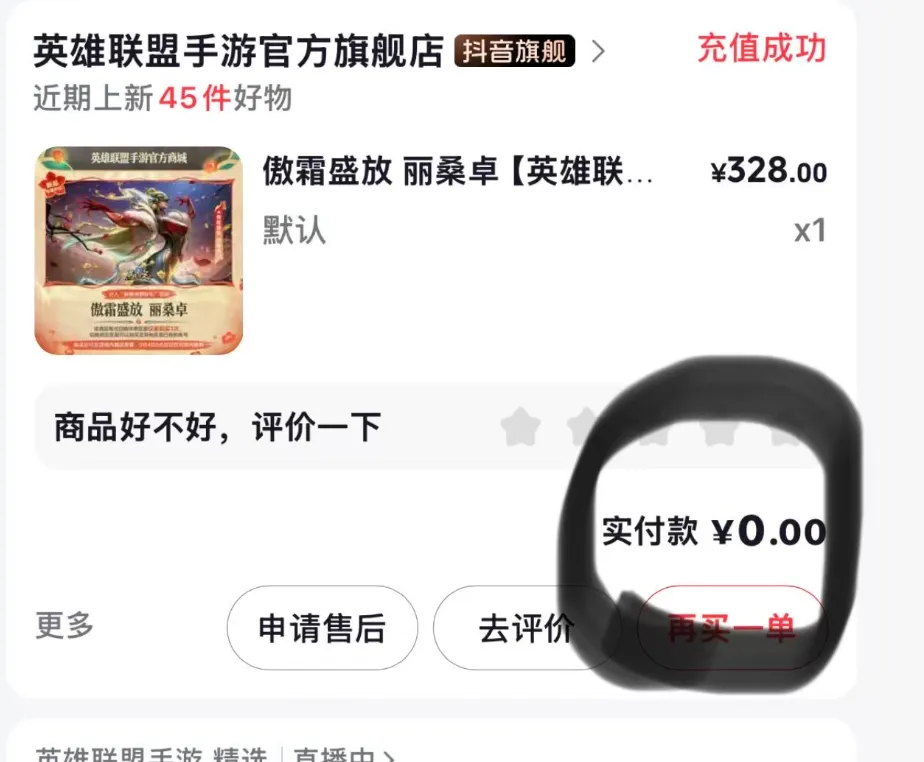
Task: Tap the 商品好不好,评价一下 prompt
Action: point(217,427)
